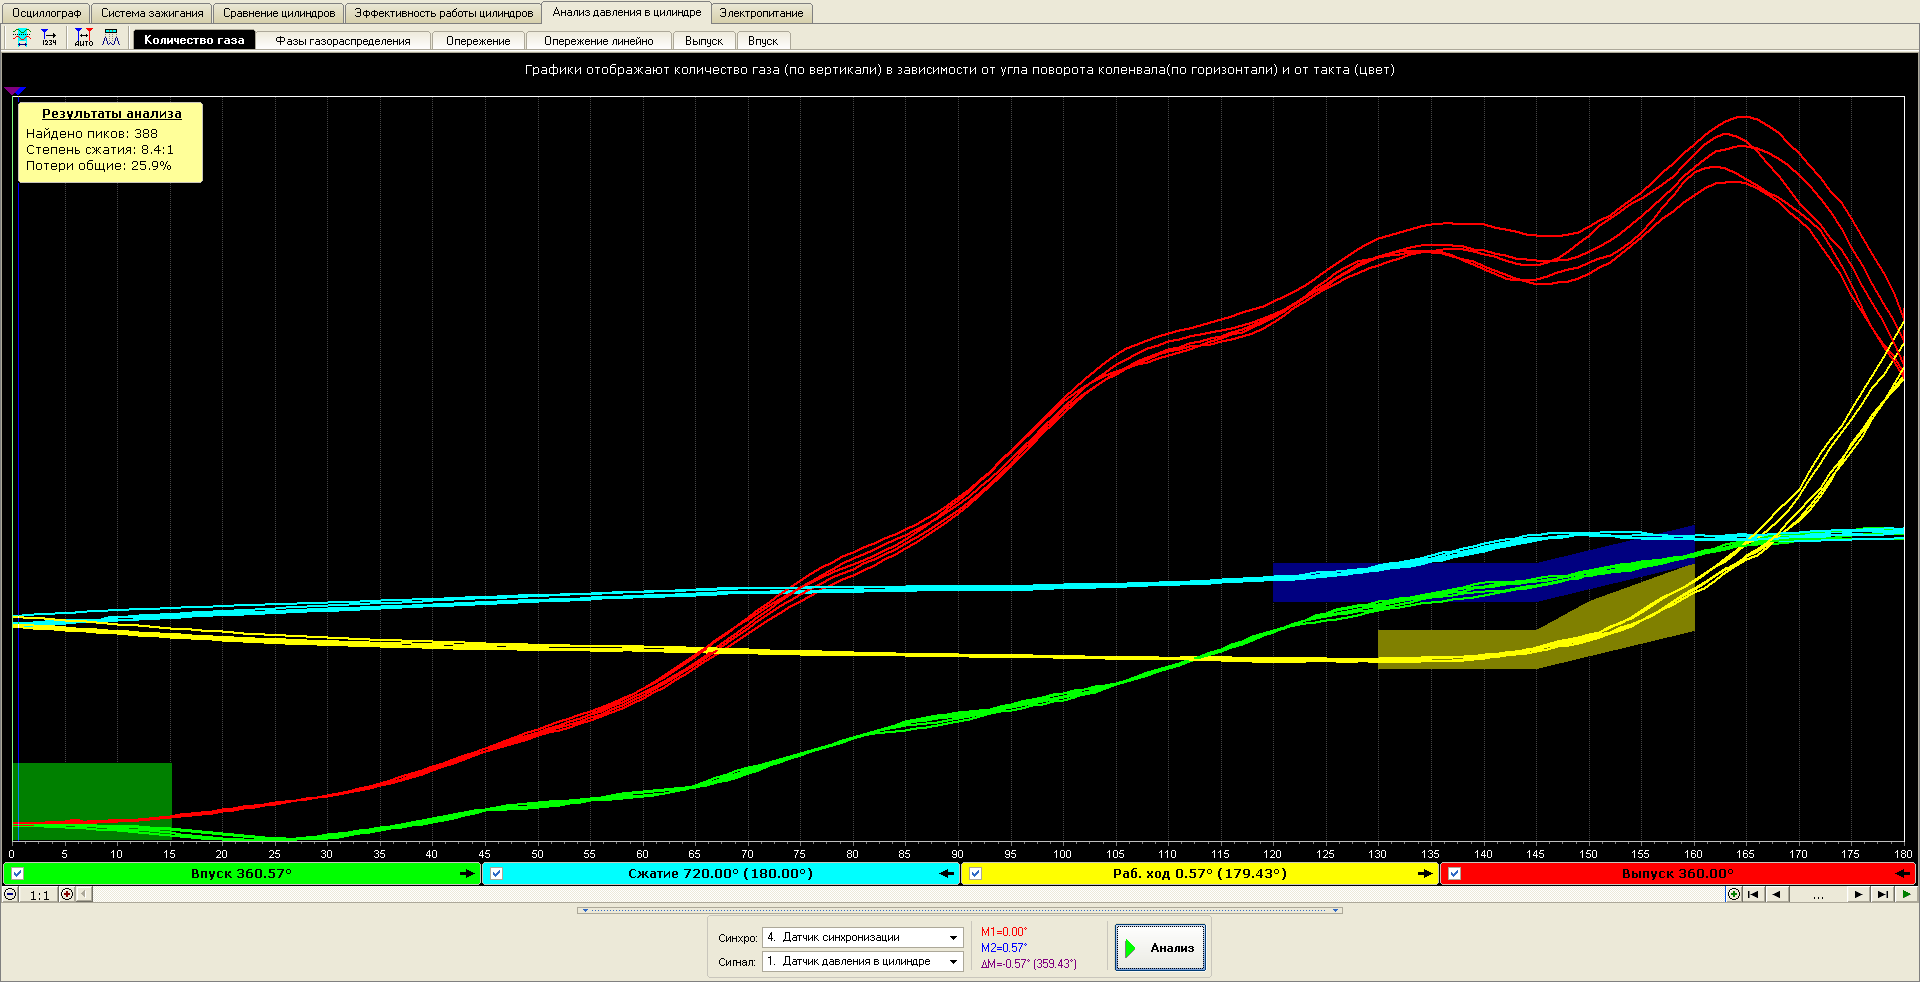The image size is (1920, 982).
Task: Click the 1:1 zoom reset button
Action: [39, 895]
